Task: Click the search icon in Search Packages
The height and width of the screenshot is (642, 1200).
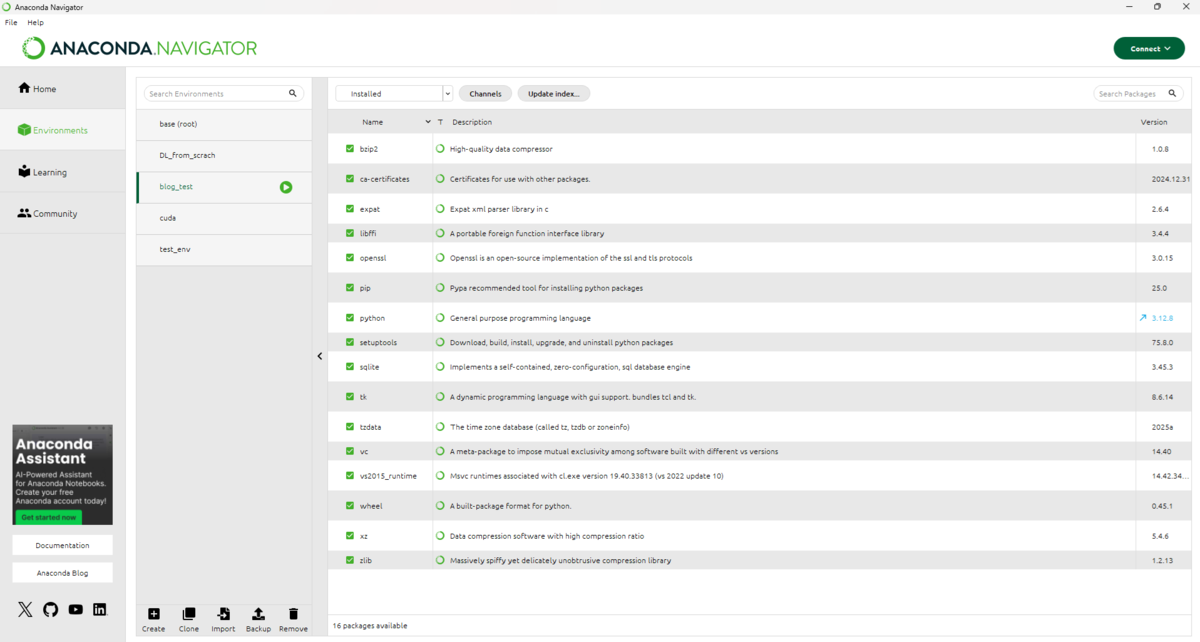Action: [1173, 93]
